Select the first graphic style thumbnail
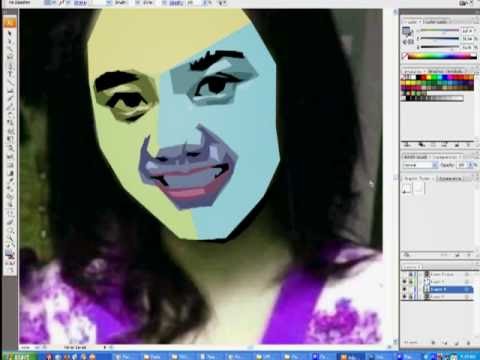This screenshot has height=360, width=480. [407, 189]
